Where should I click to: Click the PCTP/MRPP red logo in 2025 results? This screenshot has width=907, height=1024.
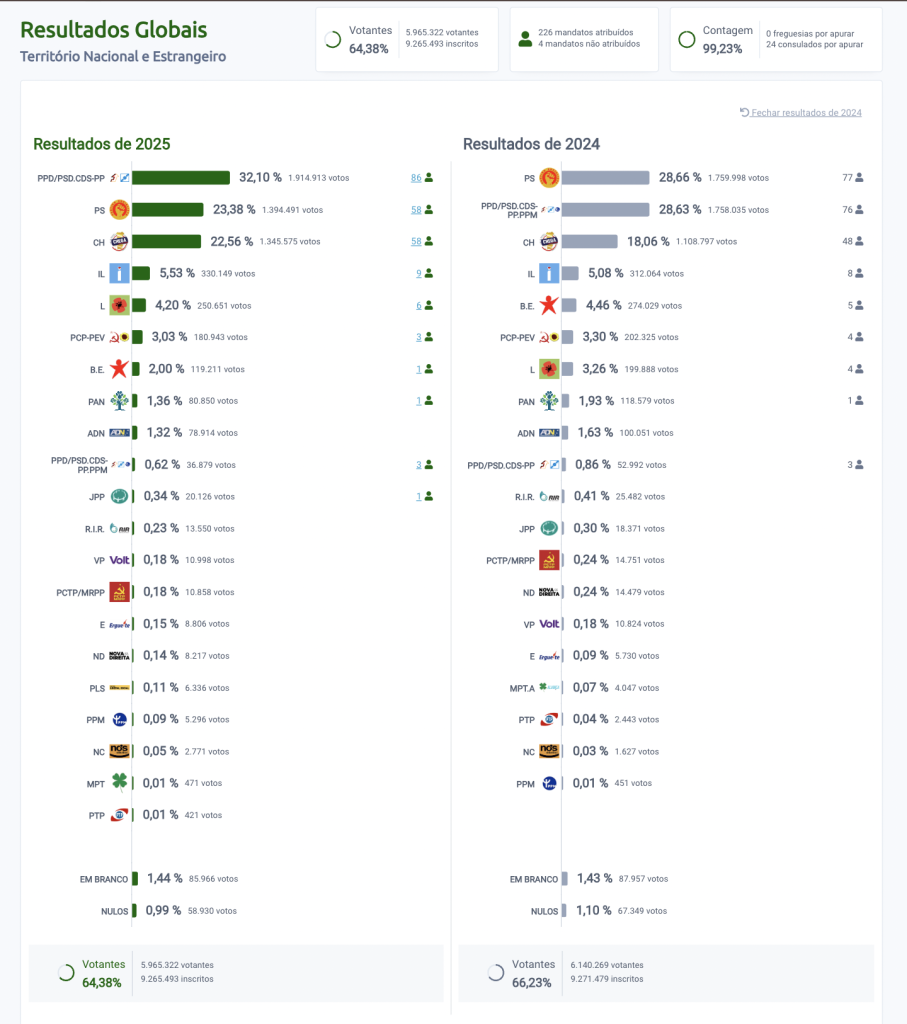pos(119,592)
